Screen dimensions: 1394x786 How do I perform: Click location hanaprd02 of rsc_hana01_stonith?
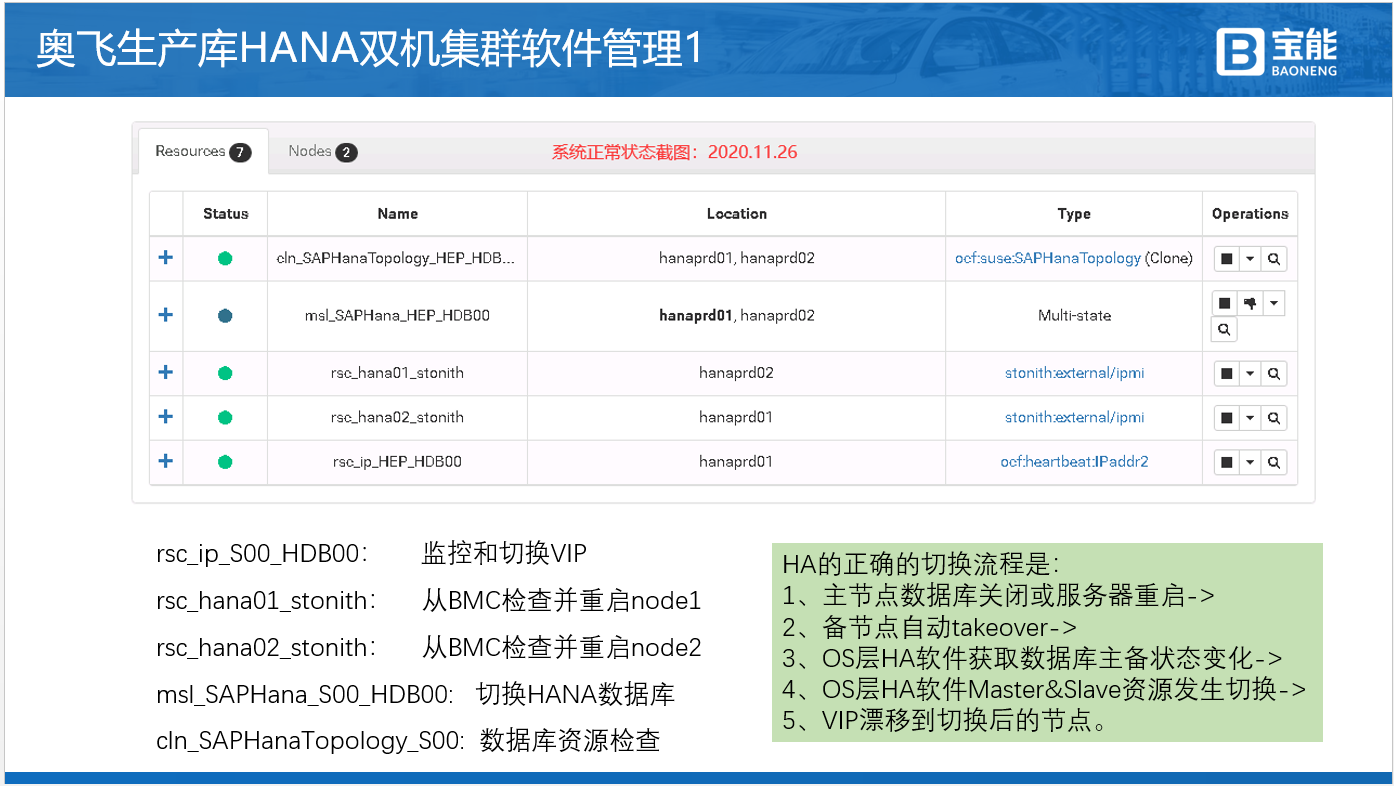coord(737,373)
